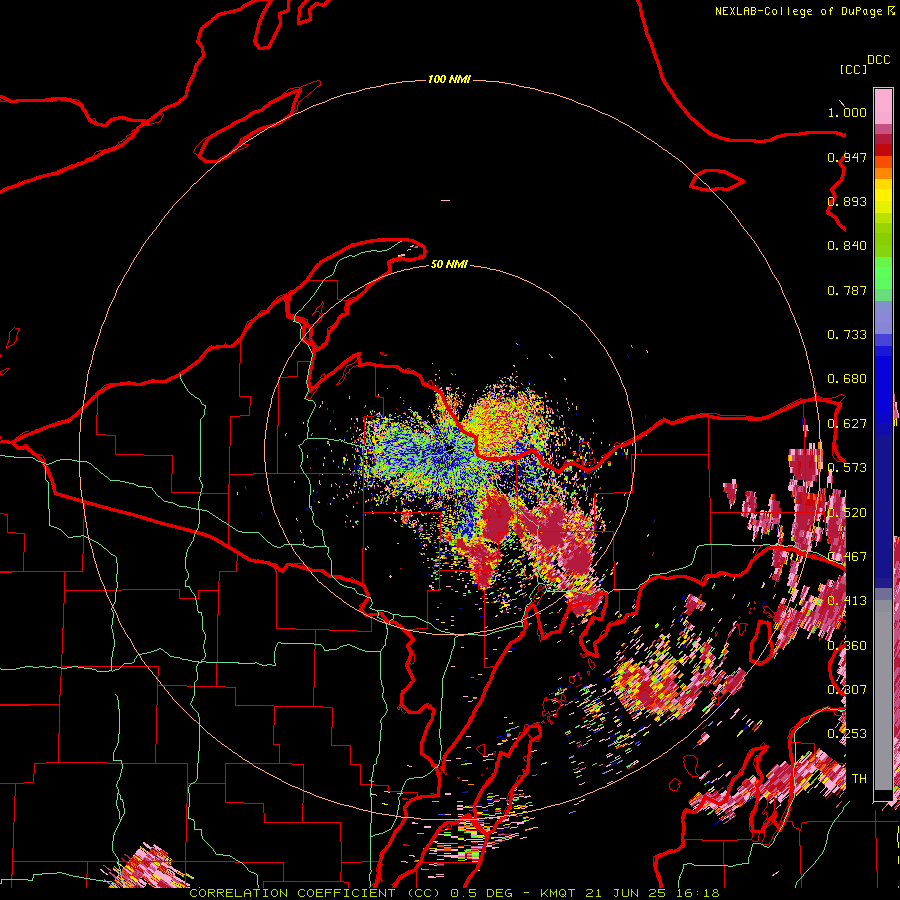Click the 1.000 legend value
The height and width of the screenshot is (900, 900).
[x=847, y=112]
